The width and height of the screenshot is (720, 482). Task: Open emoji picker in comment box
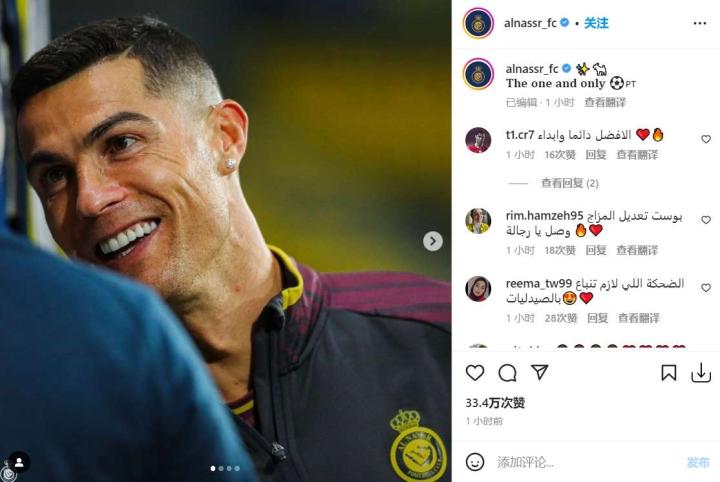[475, 462]
